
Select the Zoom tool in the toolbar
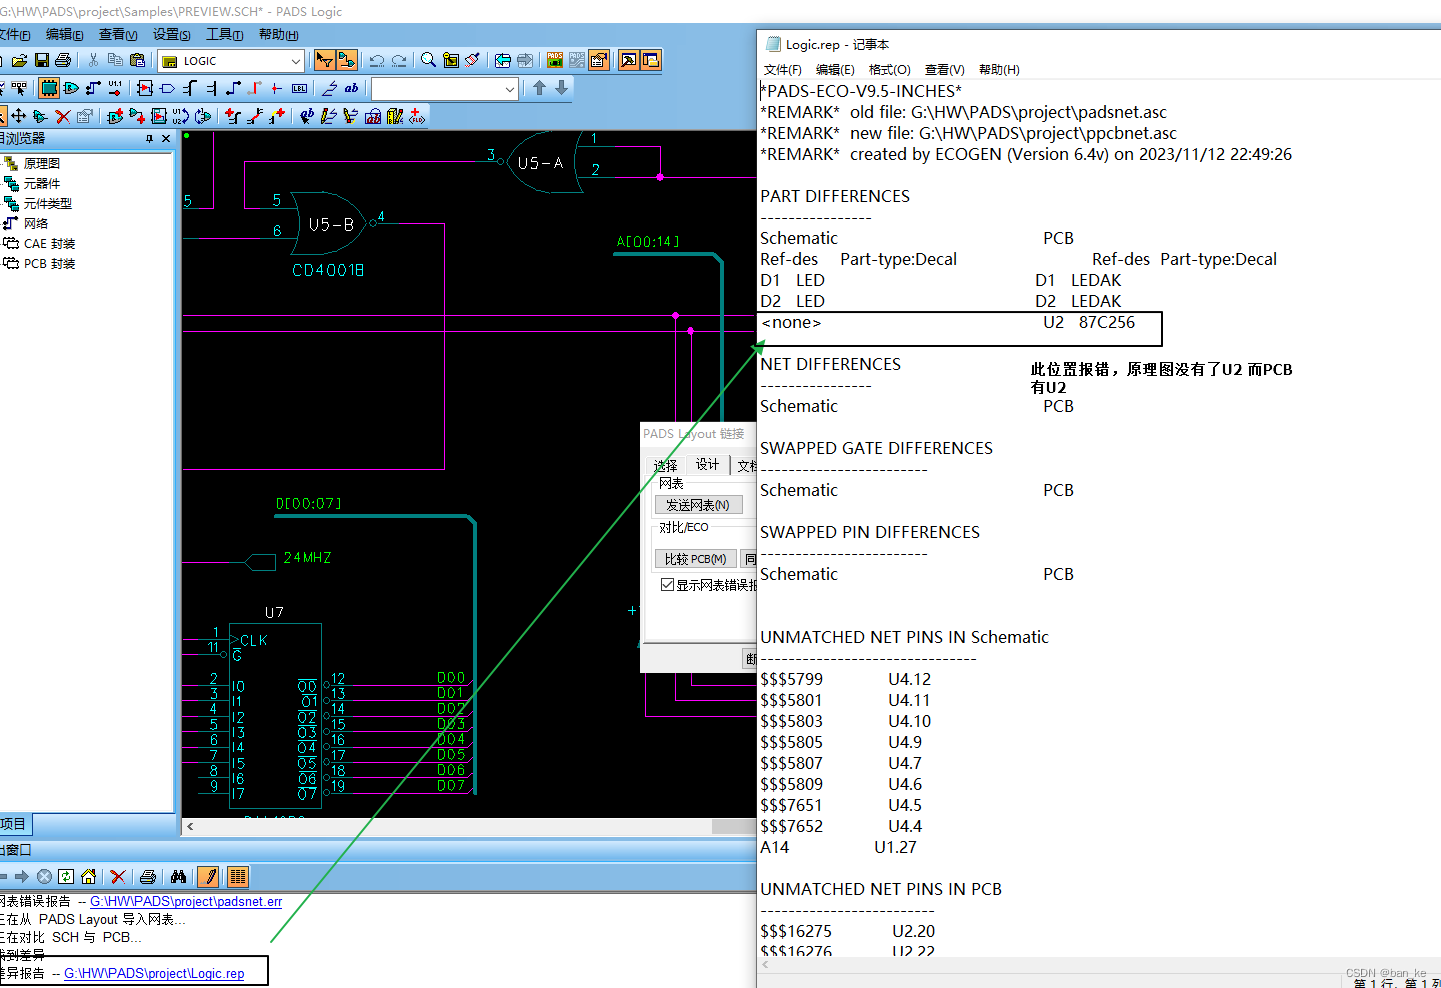click(x=427, y=60)
